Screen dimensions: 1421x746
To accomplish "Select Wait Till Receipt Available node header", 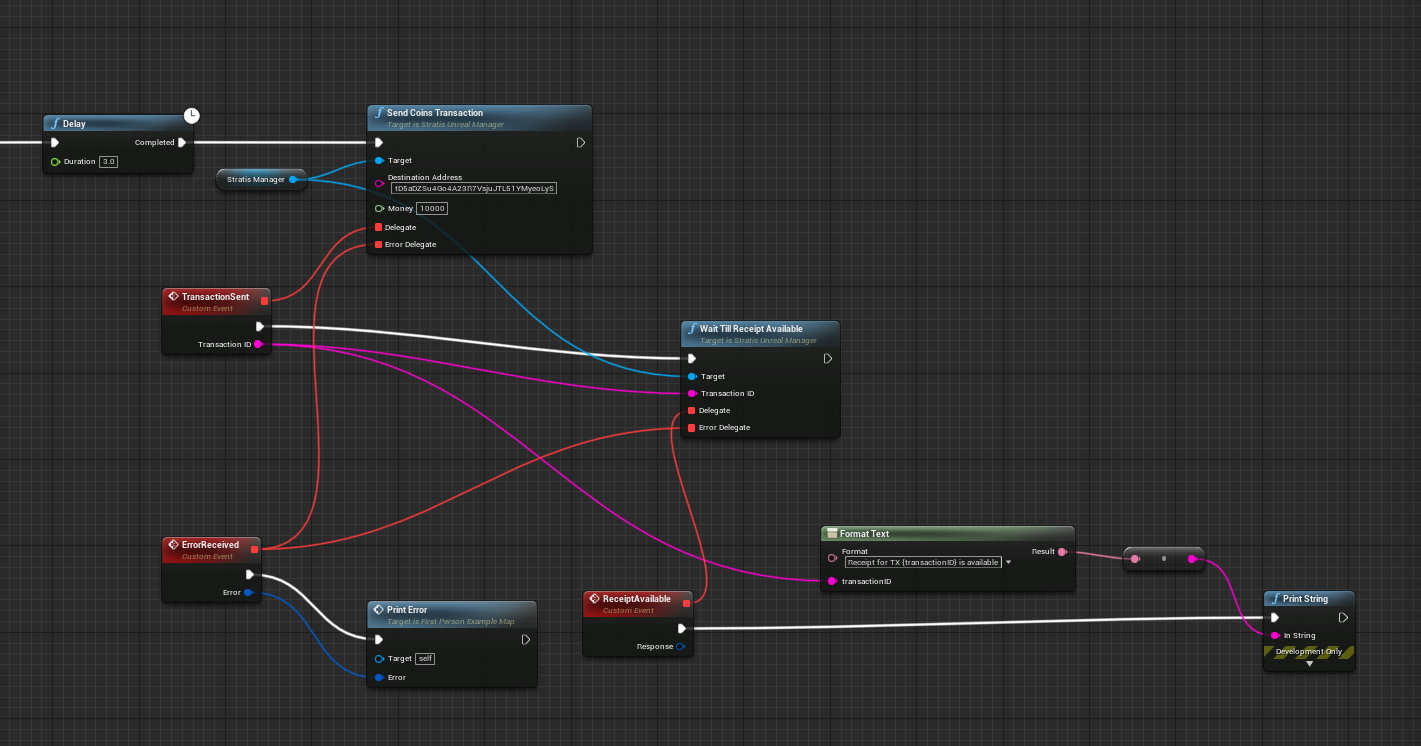I will 760,333.
